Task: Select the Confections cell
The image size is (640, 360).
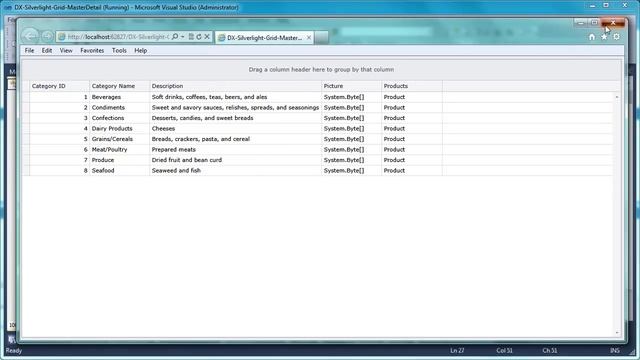Action: [120, 118]
